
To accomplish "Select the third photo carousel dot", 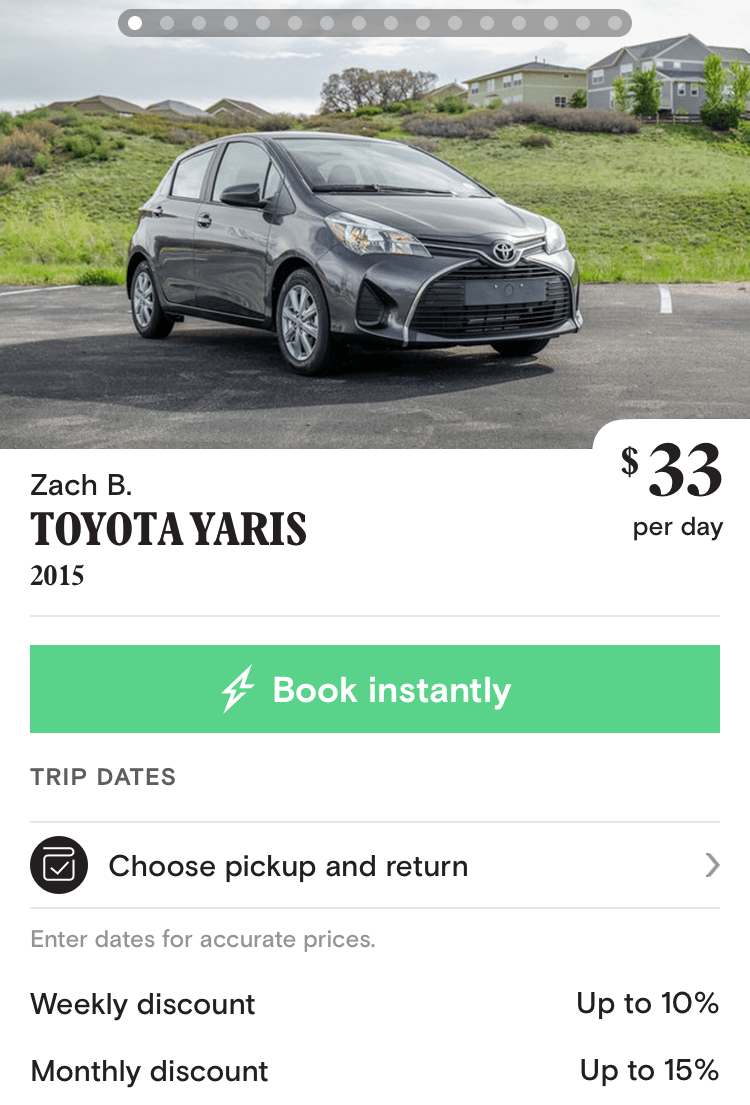I will (199, 23).
